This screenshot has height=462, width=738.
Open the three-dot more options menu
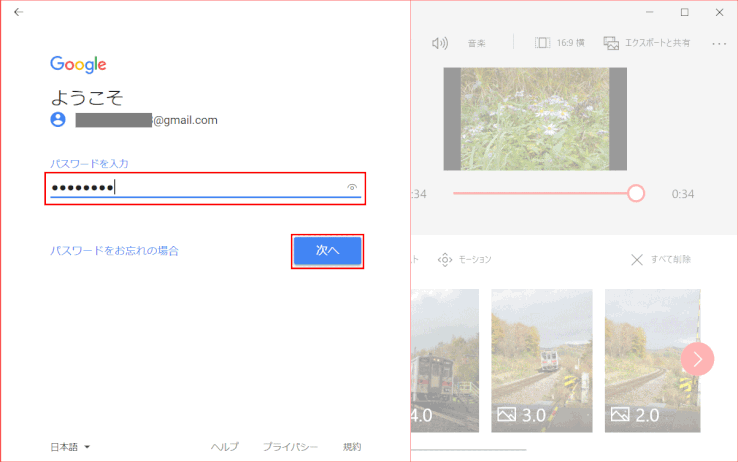(719, 44)
